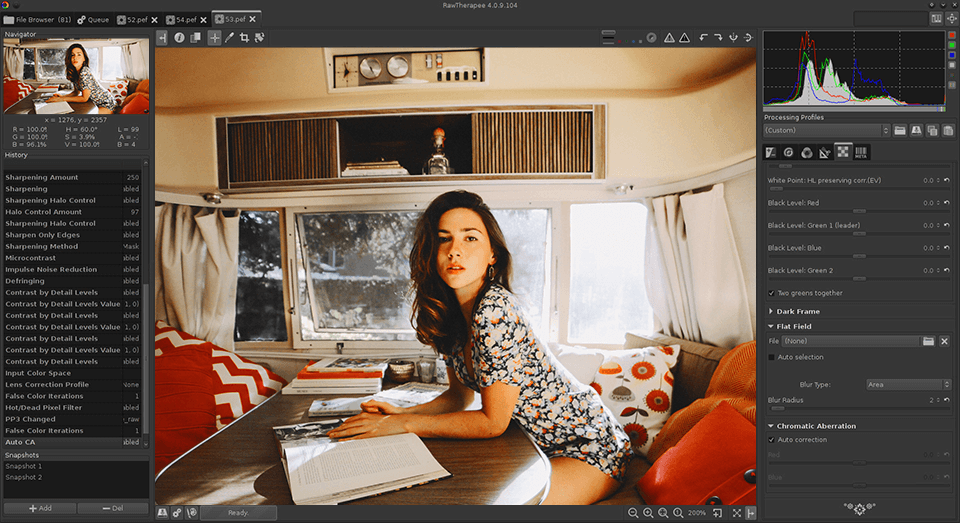
Task: Zoom out of the preview
Action: [x=633, y=513]
